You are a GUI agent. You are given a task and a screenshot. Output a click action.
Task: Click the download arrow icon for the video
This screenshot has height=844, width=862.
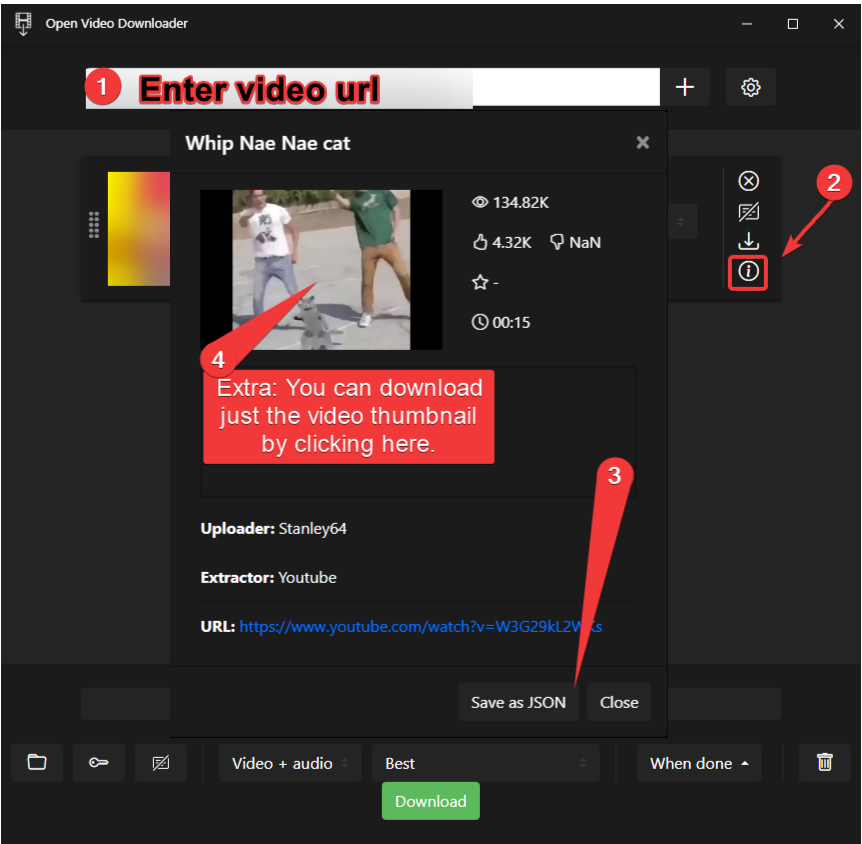(x=748, y=241)
